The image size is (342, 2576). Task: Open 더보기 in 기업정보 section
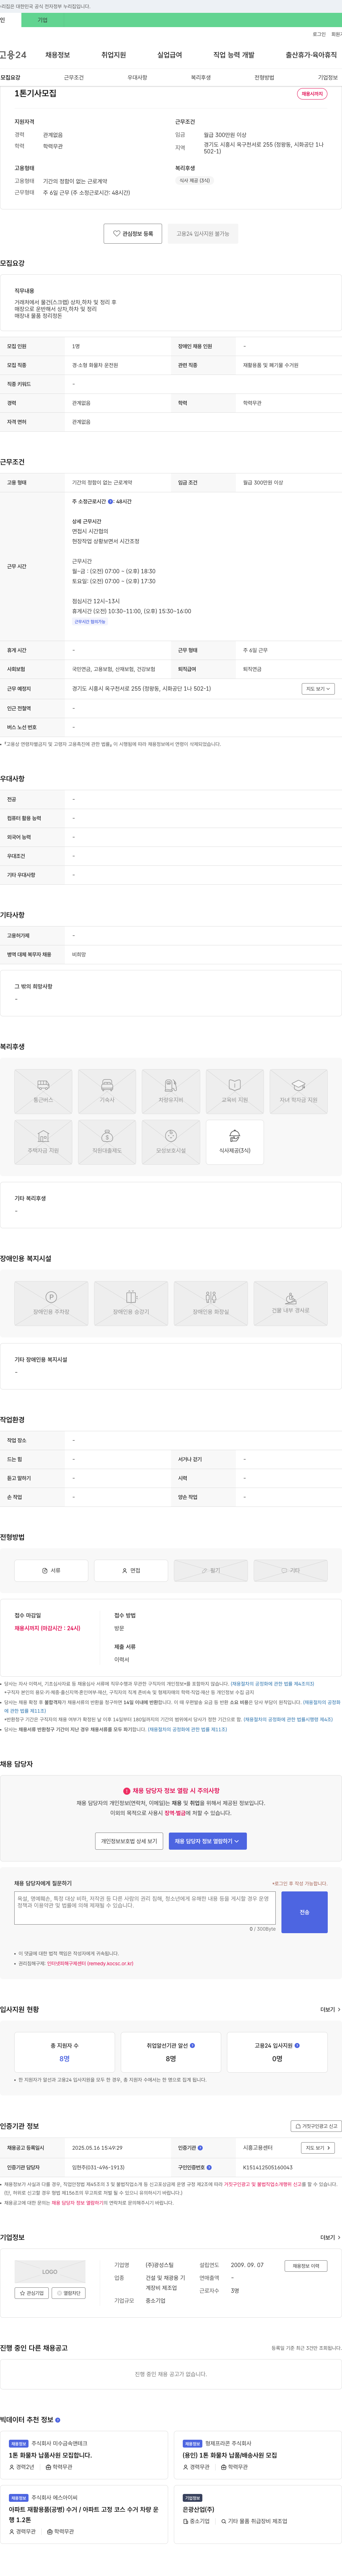[330, 2237]
